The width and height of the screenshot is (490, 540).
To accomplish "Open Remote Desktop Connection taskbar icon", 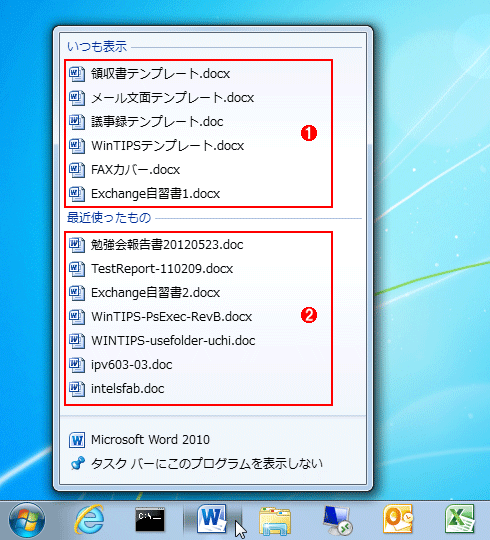I will tap(337, 520).
